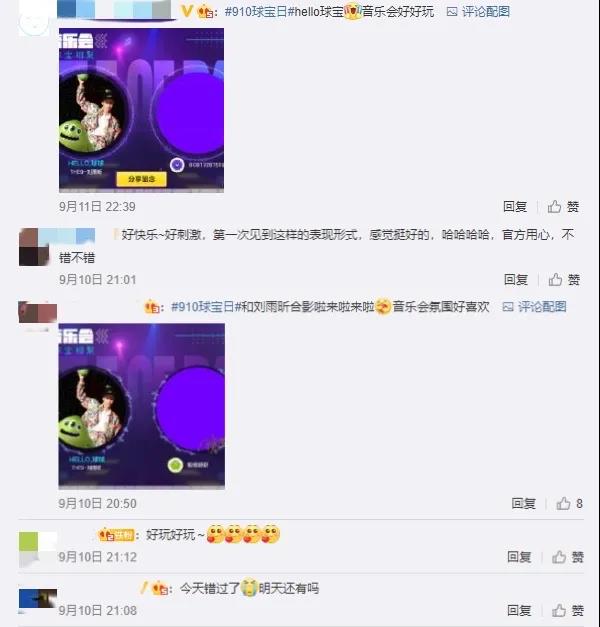Open 评论配图 link beside 音乐会氛围好喜欢
This screenshot has height=627, width=600.
pyautogui.click(x=534, y=307)
